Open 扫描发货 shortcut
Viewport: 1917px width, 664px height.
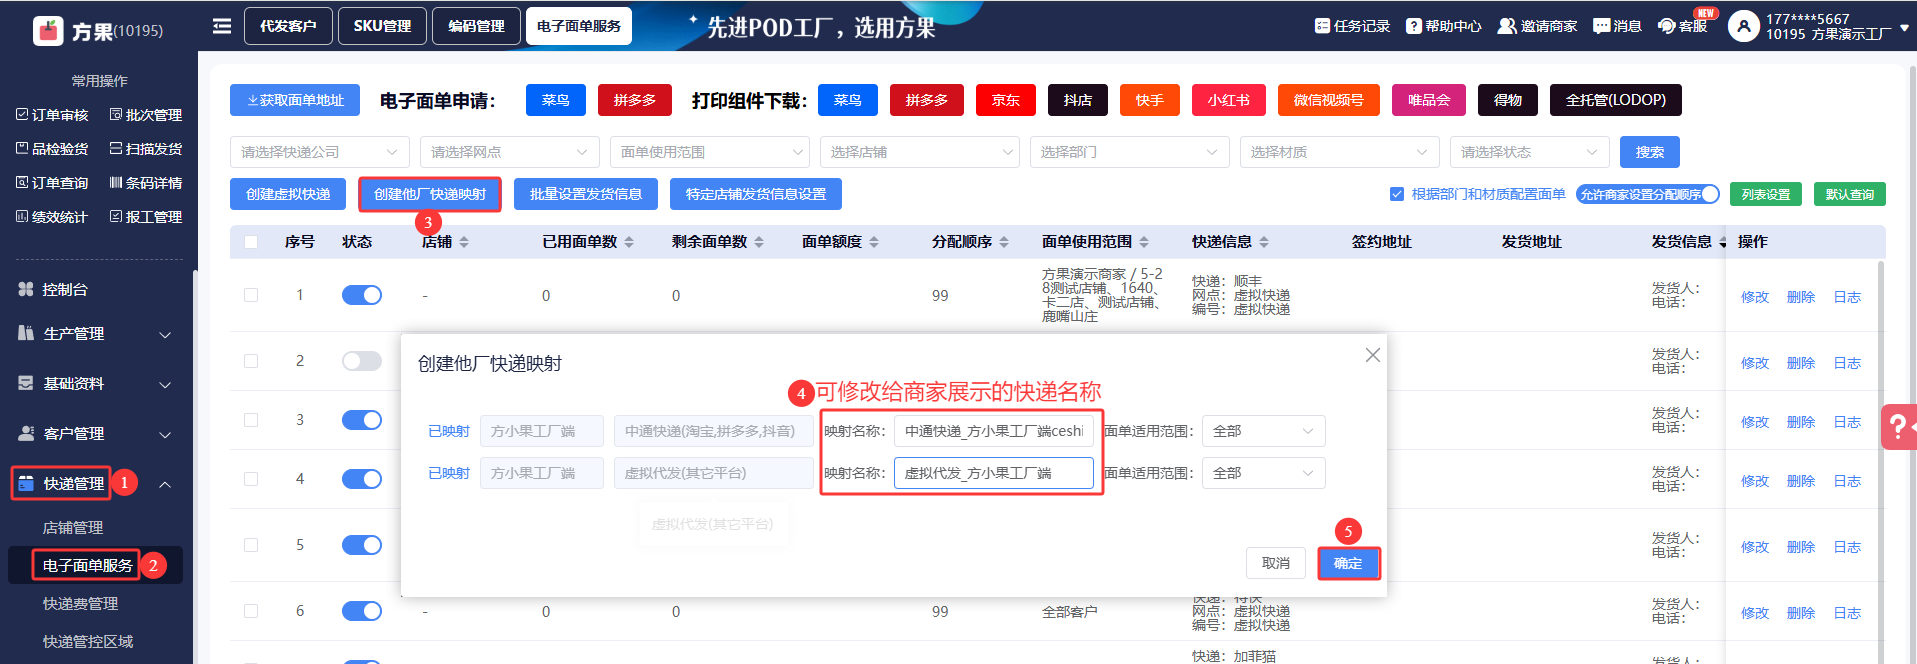[x=146, y=149]
